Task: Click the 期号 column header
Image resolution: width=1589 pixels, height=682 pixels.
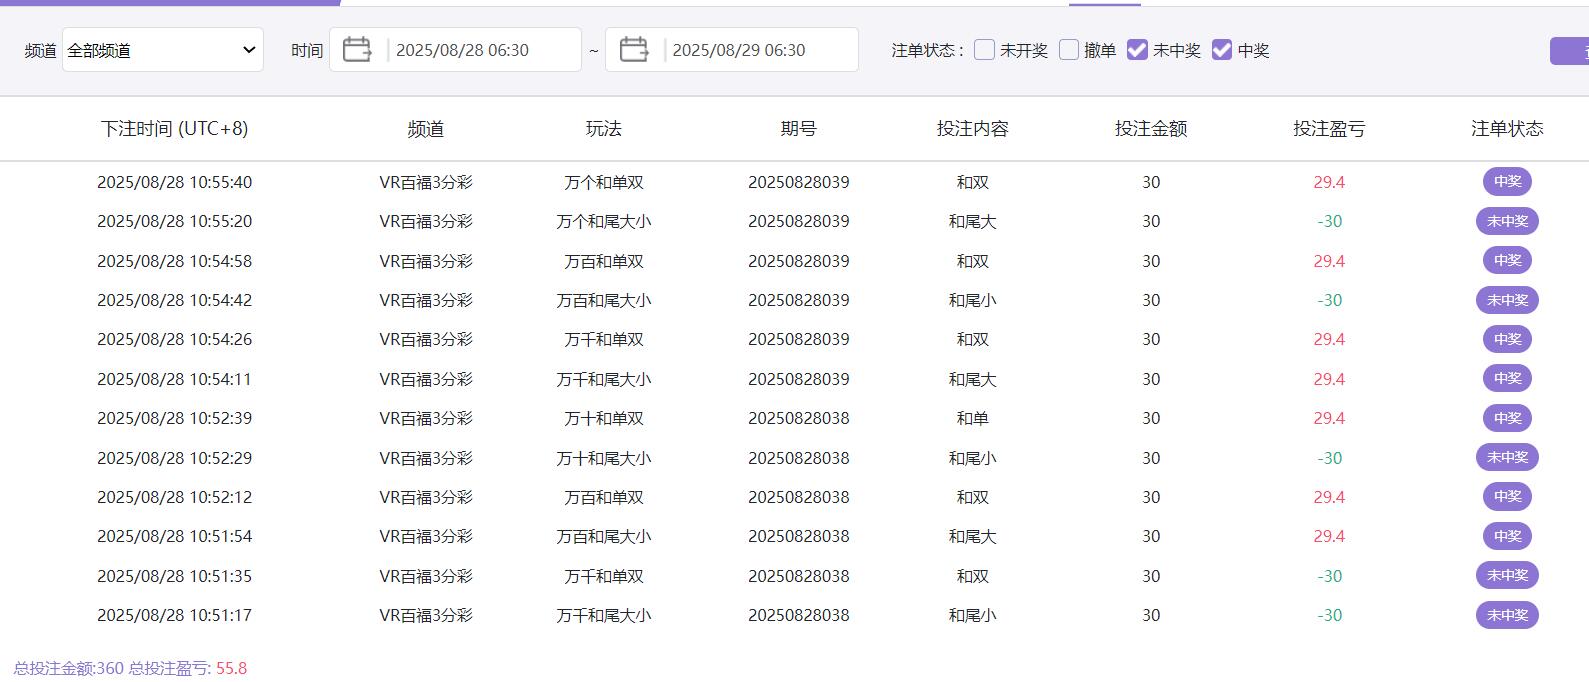Action: 799,129
